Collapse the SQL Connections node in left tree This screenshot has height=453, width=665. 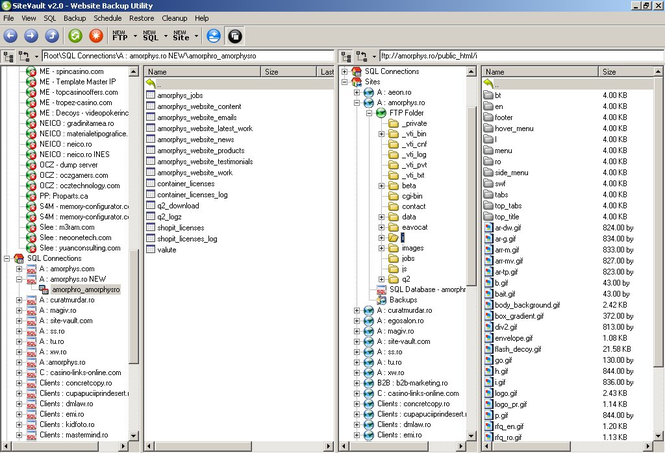[9, 258]
